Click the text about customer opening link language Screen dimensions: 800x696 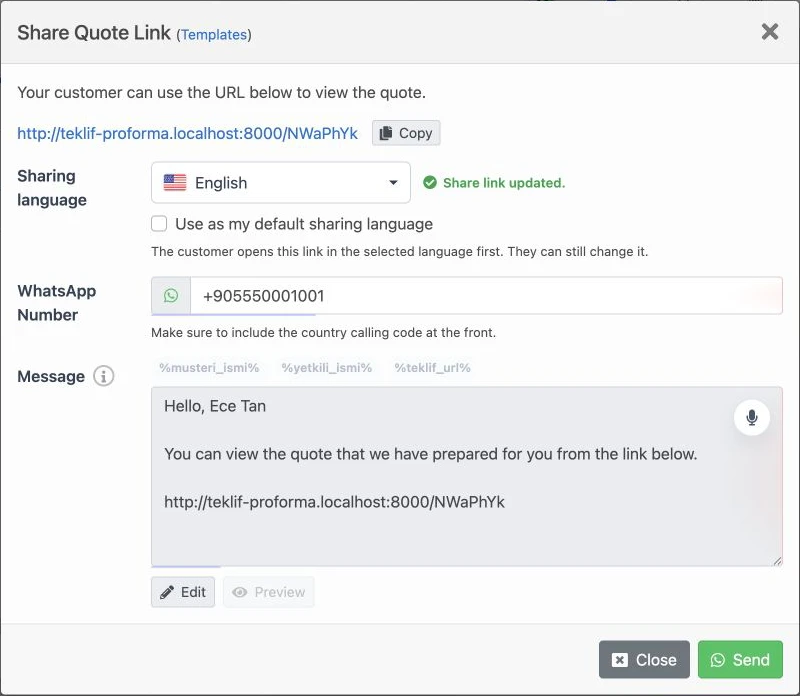click(399, 252)
